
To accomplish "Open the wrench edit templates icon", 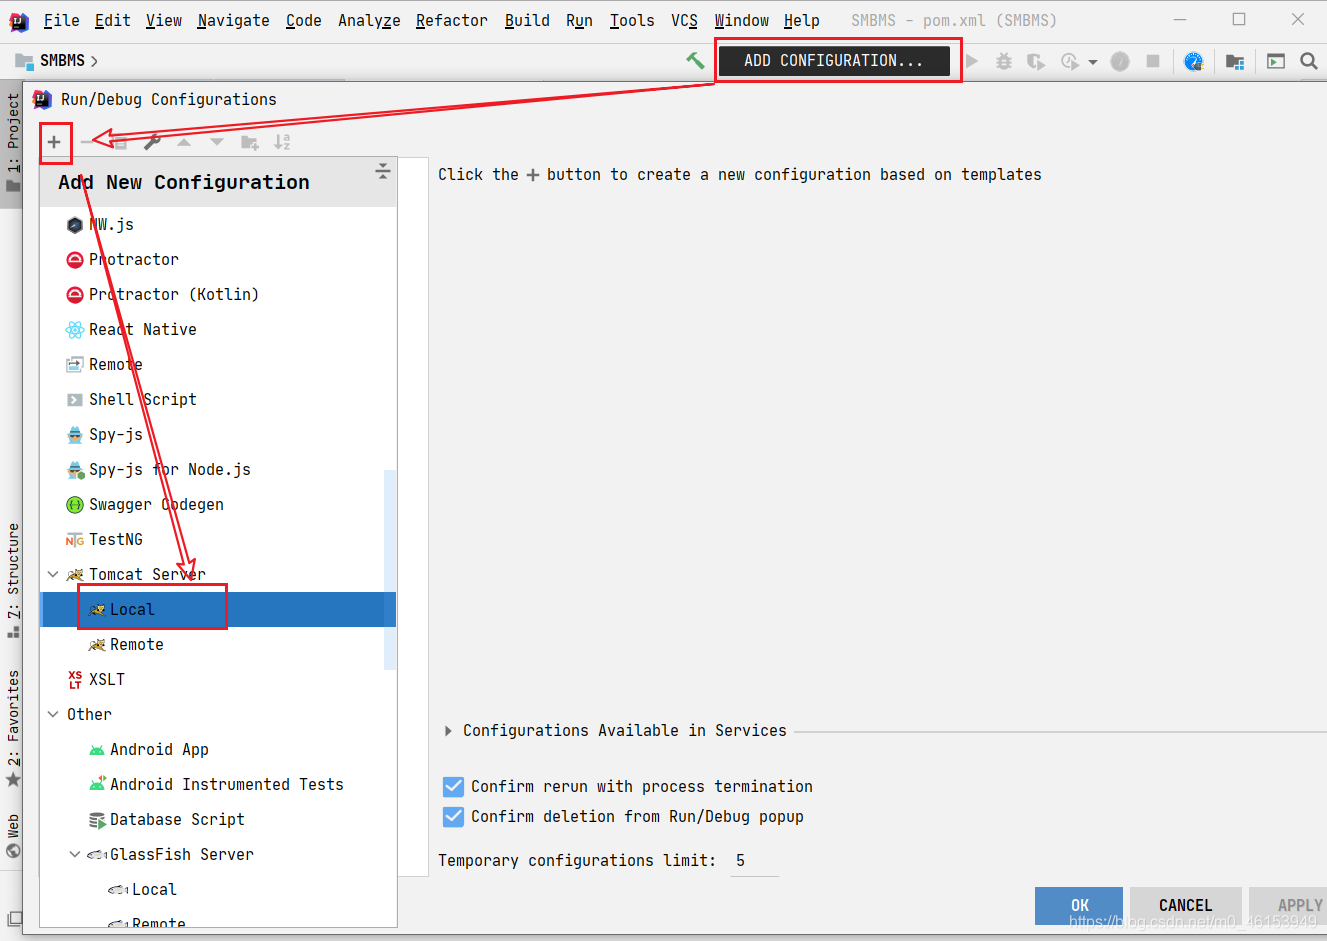I will pos(152,142).
